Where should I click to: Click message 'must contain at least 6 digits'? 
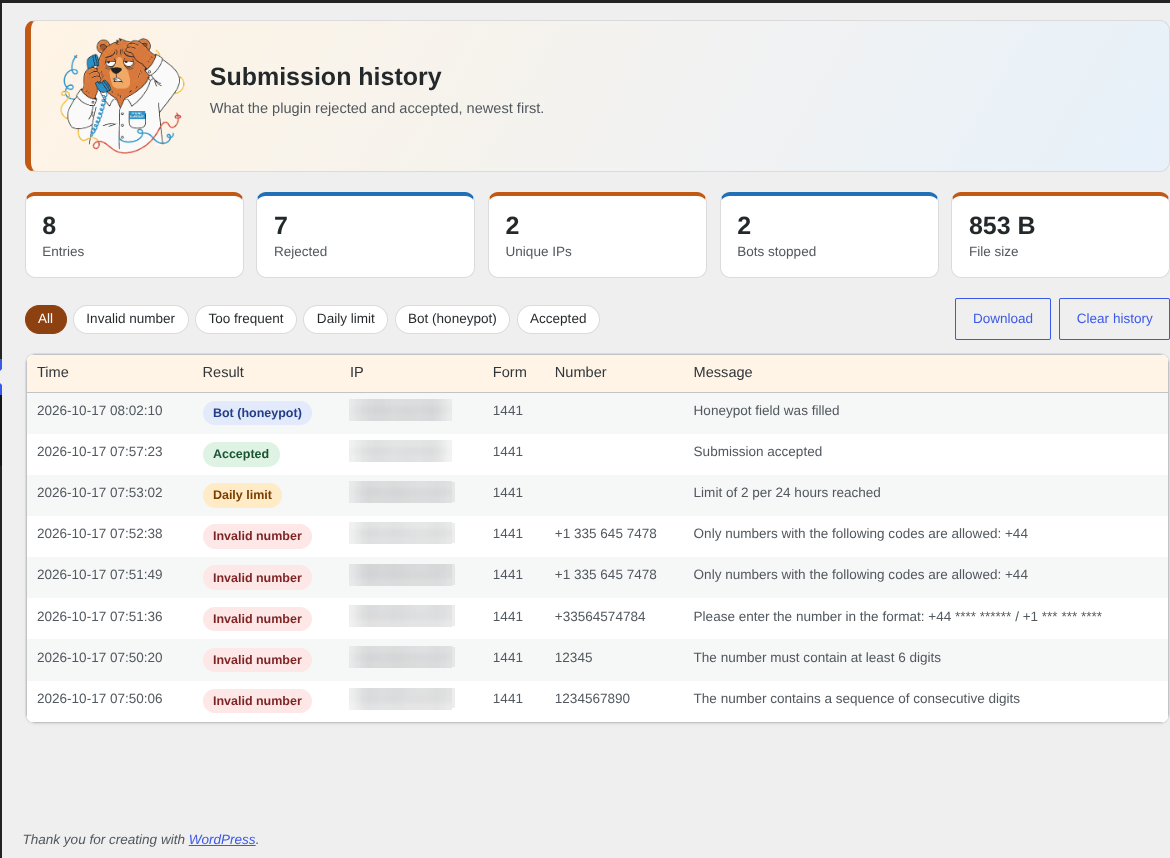[x=817, y=657]
